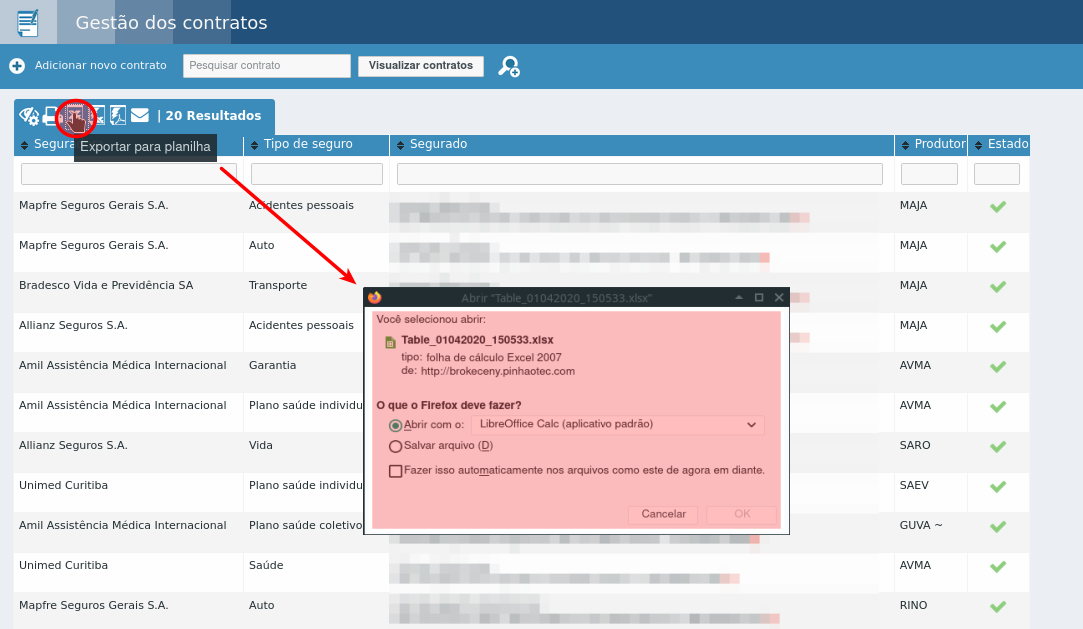Check Fazer isso automaticamente checkbox

point(396,471)
